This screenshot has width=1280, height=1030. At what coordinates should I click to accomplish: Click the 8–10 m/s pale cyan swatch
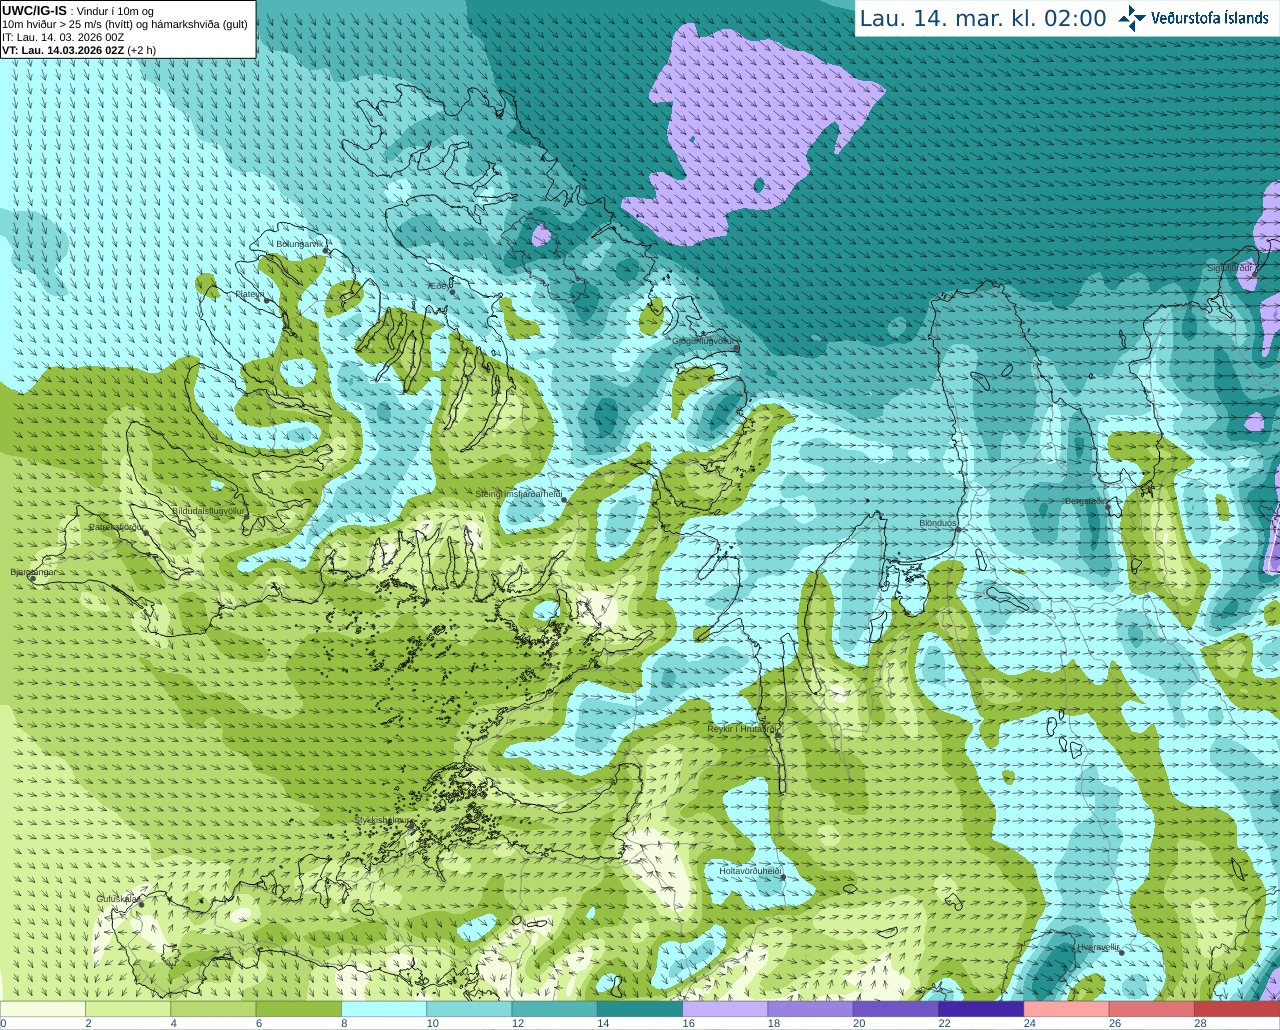tap(384, 1008)
